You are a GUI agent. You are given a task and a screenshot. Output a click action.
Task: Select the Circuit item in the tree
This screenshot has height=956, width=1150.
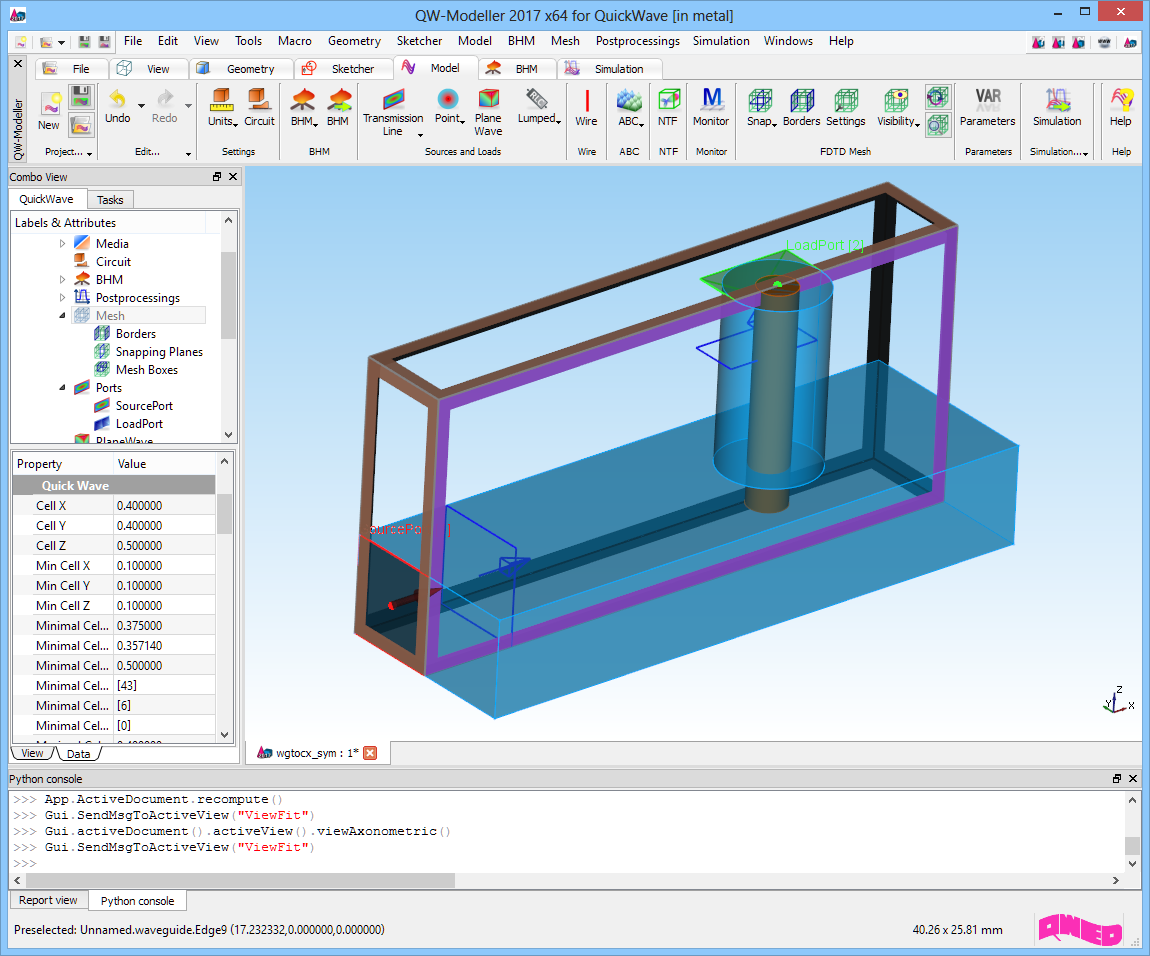[x=114, y=262]
